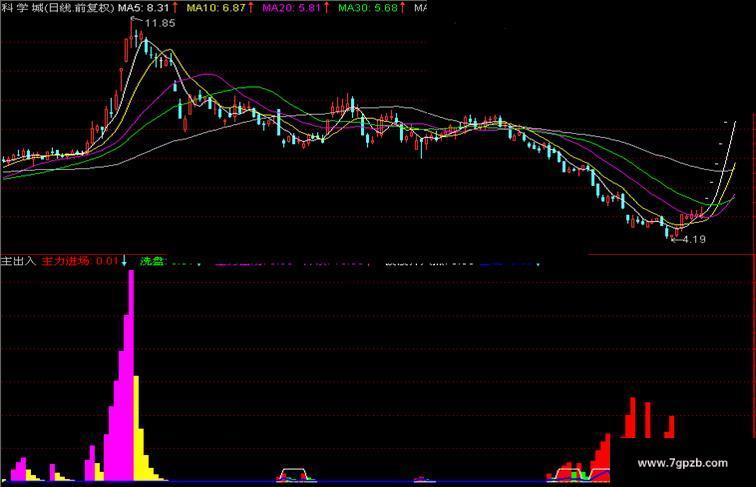Click the 主出入 indicator name label
Image resolution: width=756 pixels, height=487 pixels.
[19, 261]
